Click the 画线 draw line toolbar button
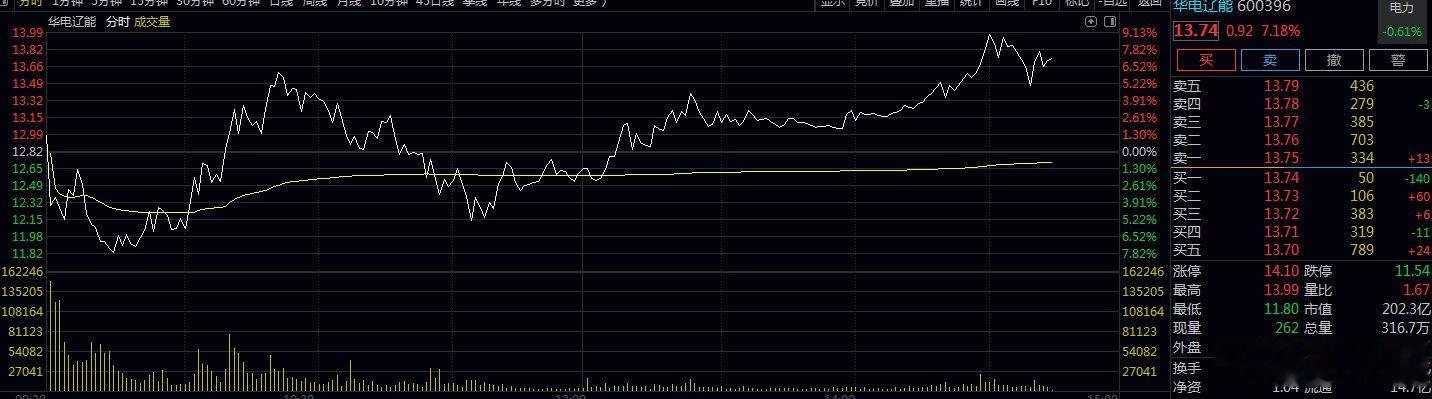The image size is (1432, 399). (x=1008, y=3)
